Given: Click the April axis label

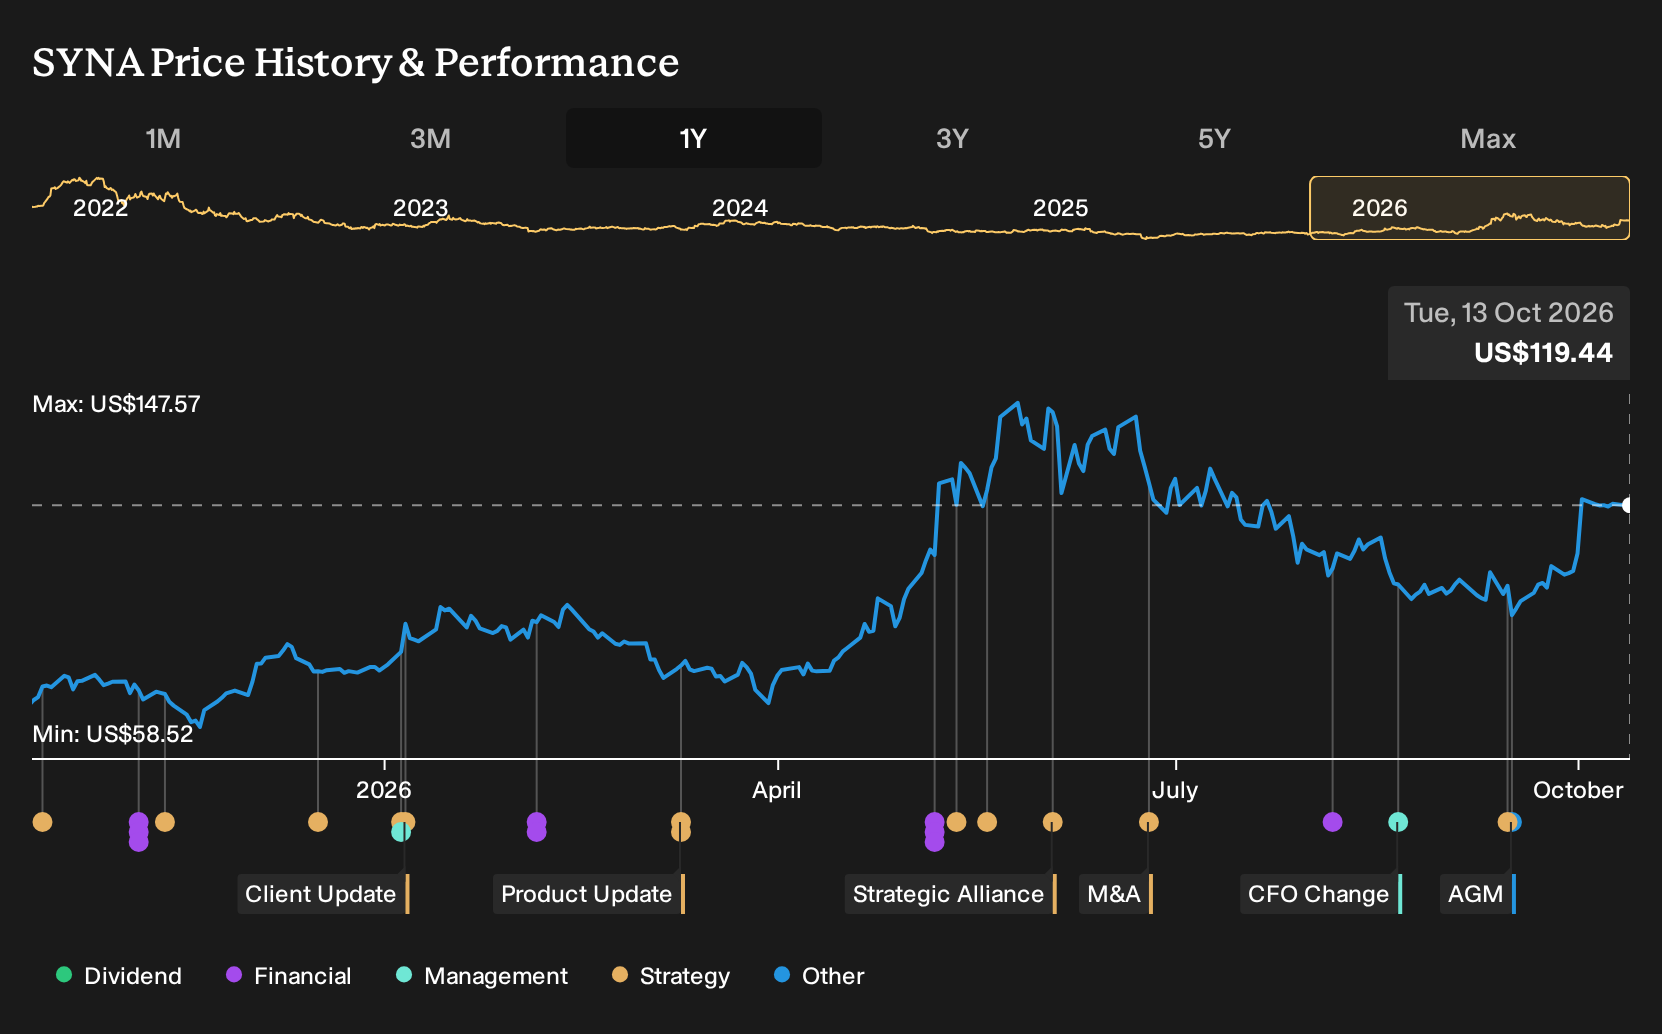Looking at the screenshot, I should 777,790.
